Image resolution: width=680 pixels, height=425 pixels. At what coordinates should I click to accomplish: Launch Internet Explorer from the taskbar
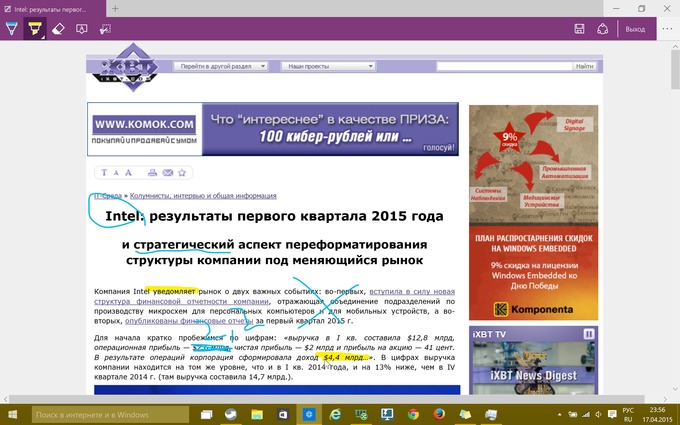[335, 415]
